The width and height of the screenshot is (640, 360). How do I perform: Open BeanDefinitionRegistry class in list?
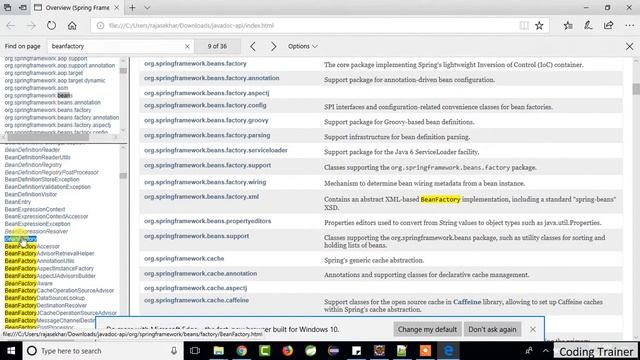tap(33, 164)
